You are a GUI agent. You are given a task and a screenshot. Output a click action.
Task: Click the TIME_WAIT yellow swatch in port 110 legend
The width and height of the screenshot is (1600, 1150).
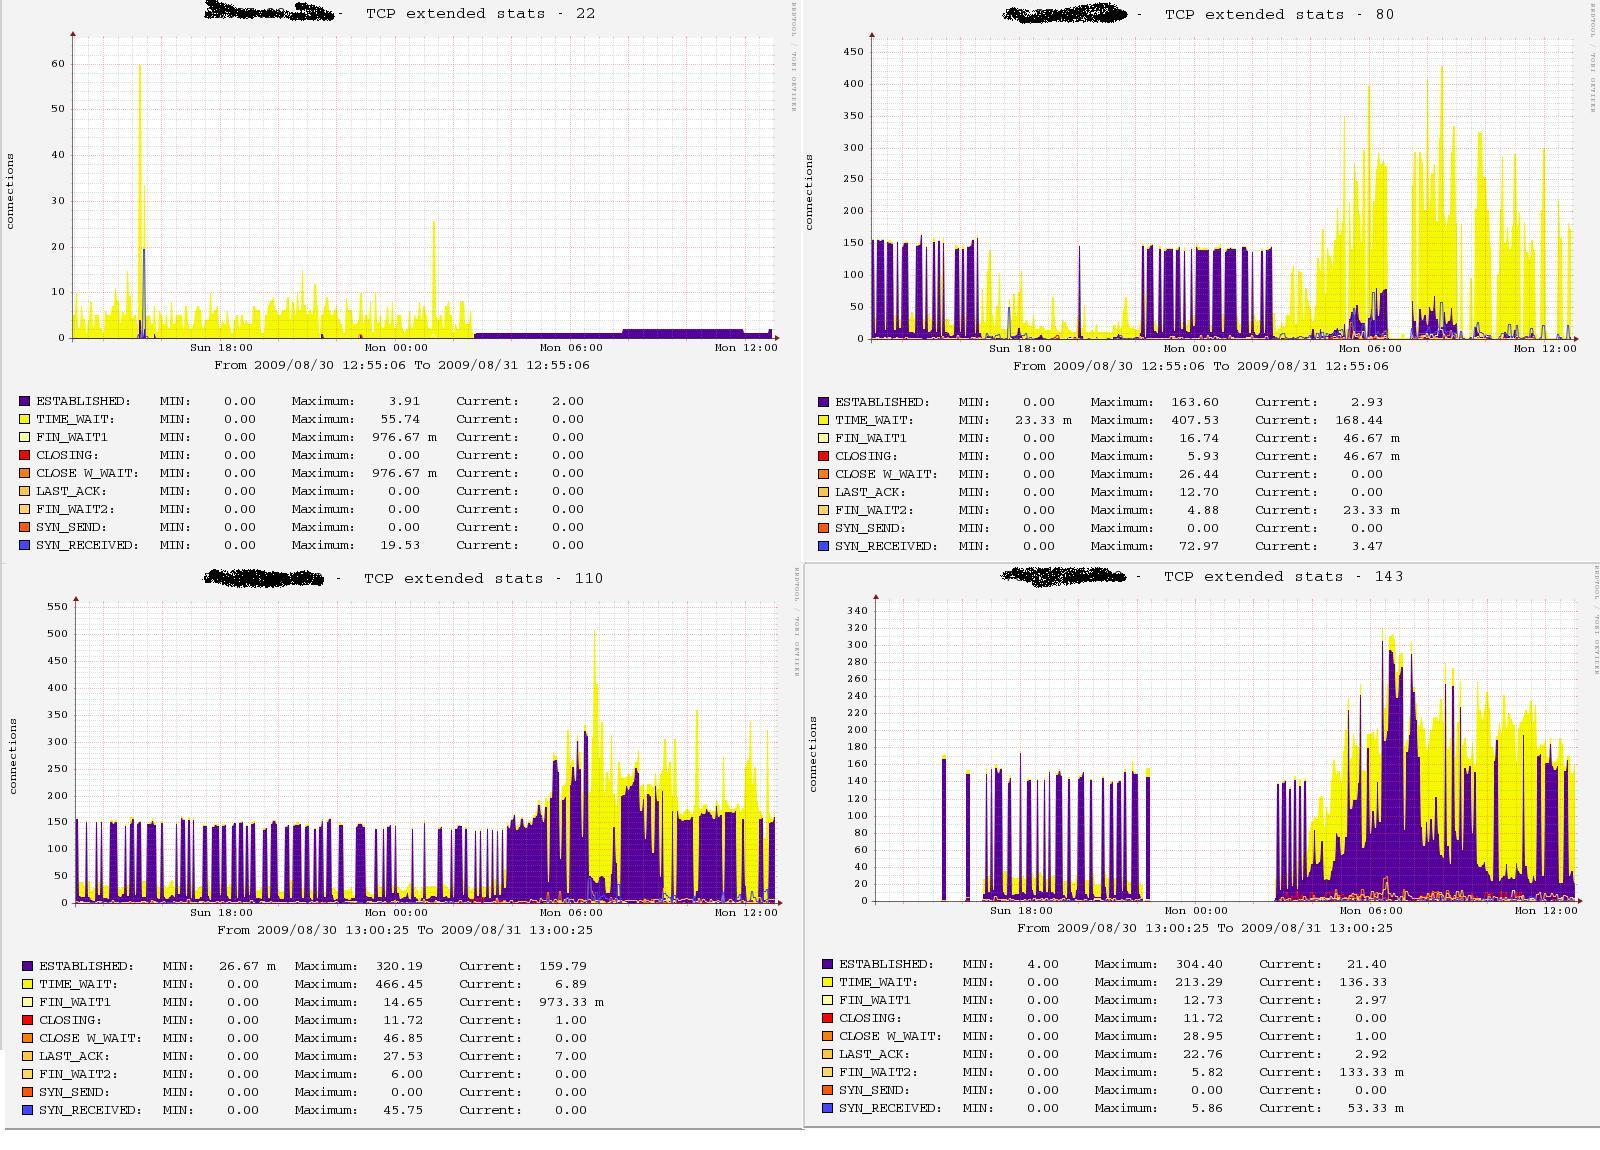28,984
